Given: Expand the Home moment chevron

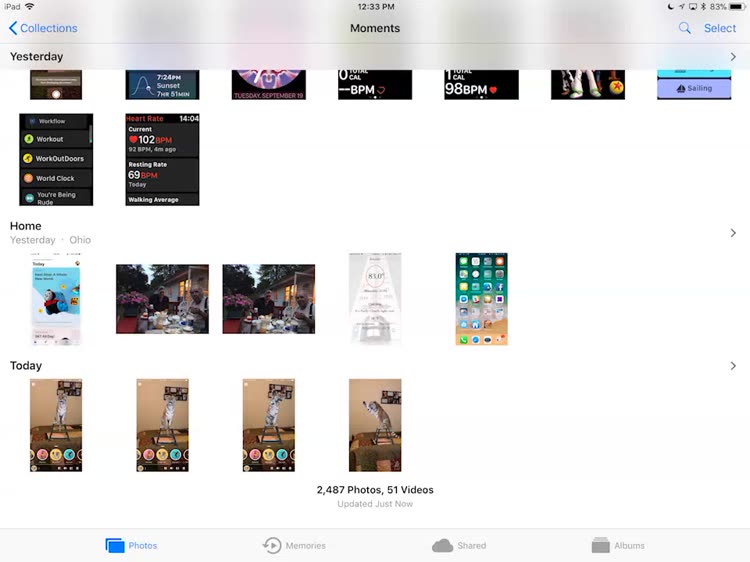Looking at the screenshot, I should 733,233.
